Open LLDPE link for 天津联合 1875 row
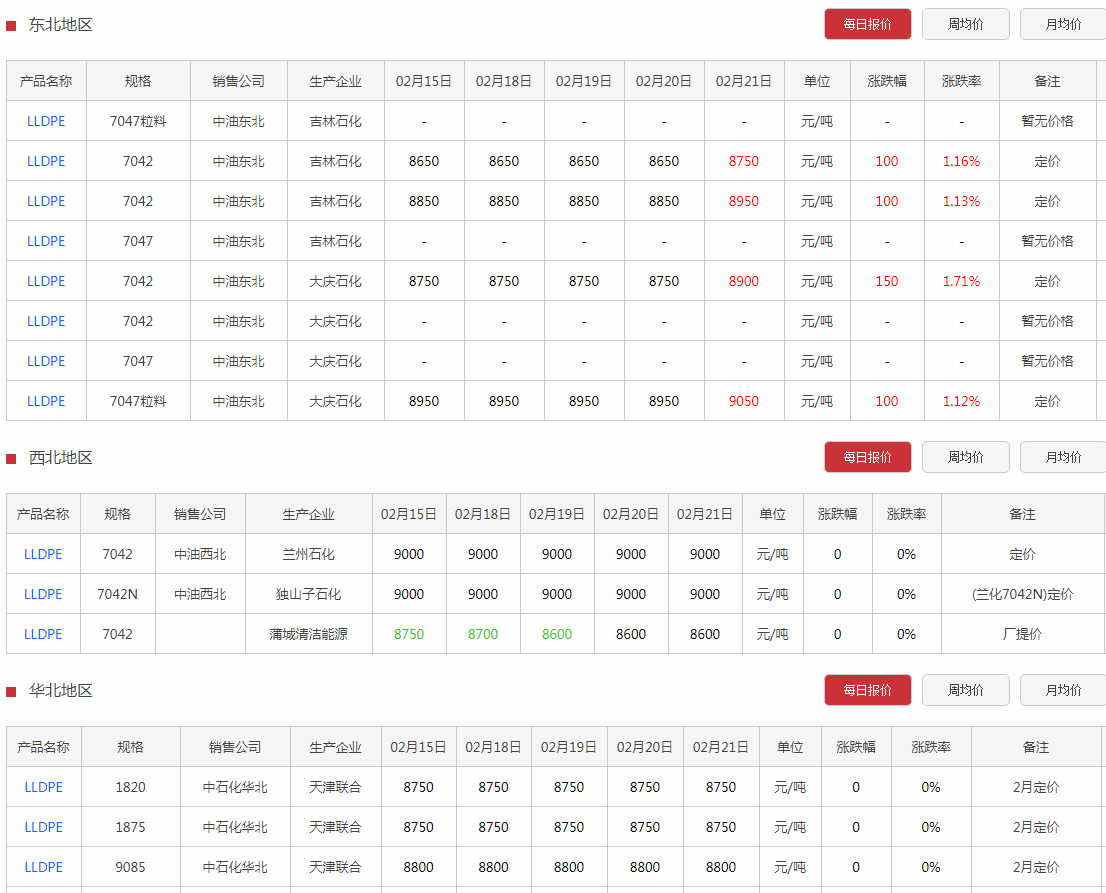 pos(44,827)
